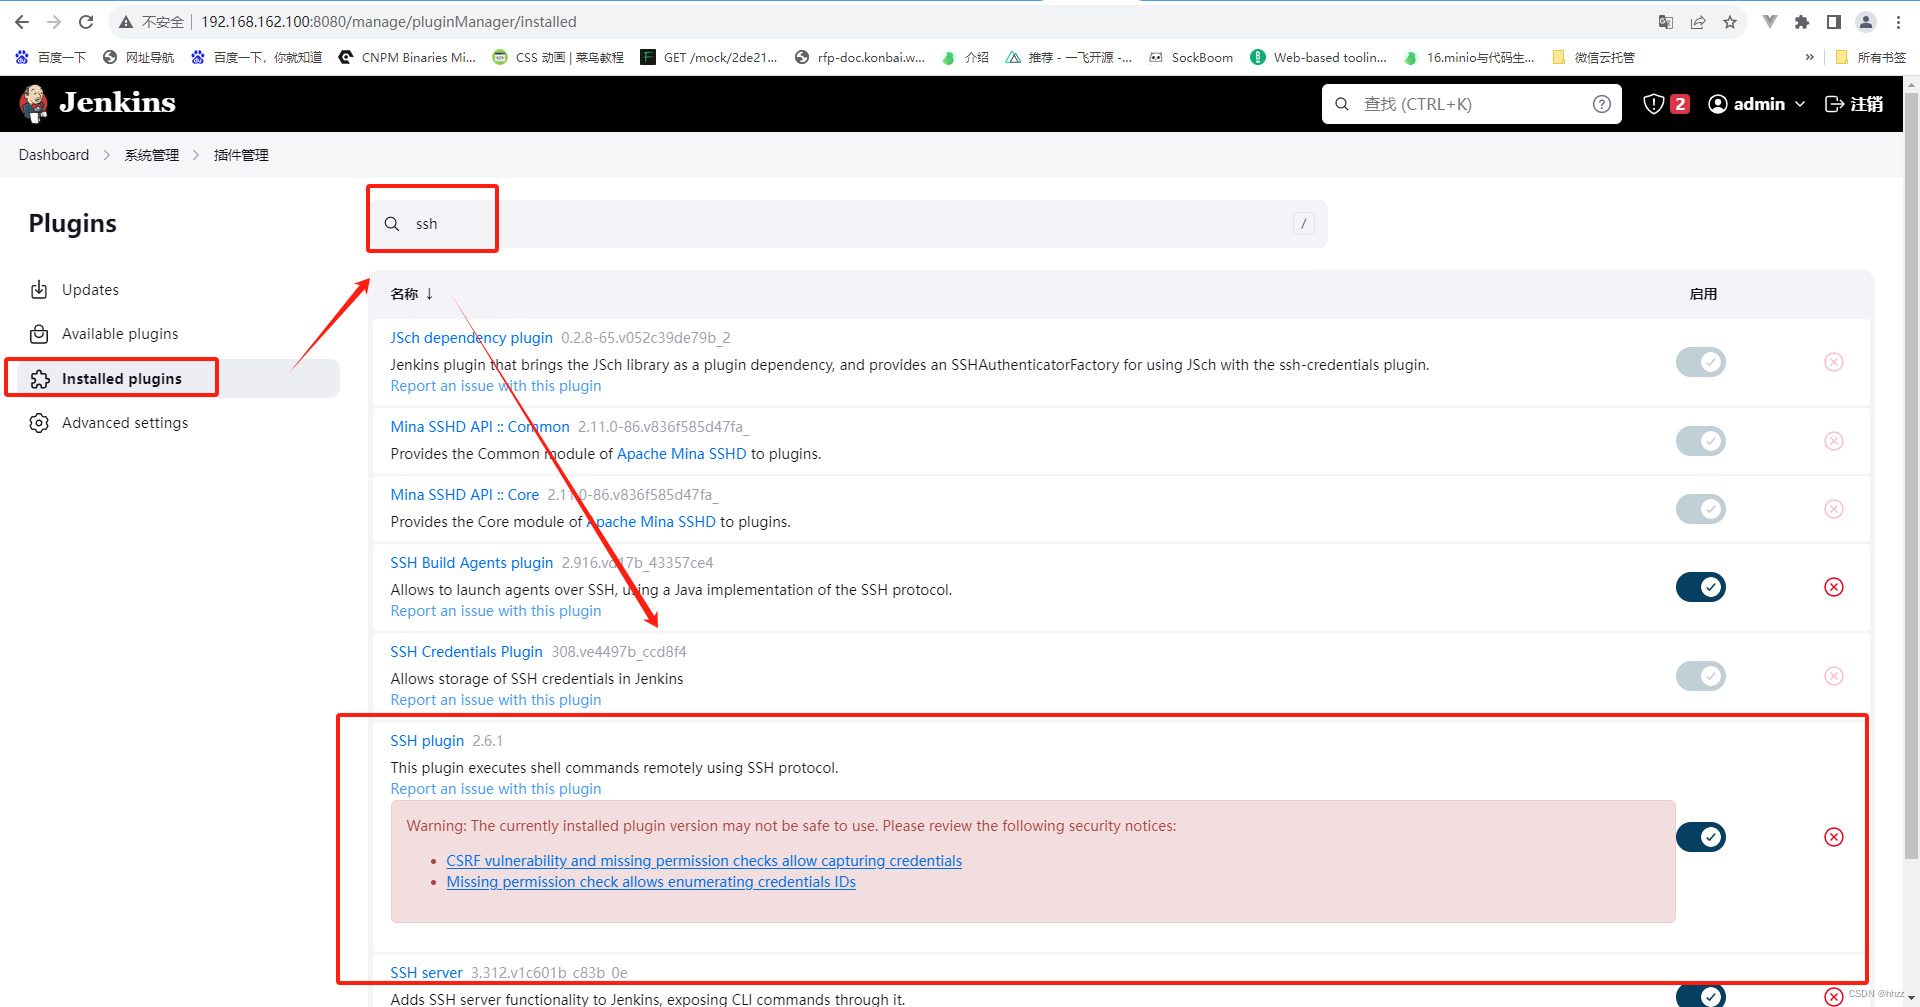
Task: Expand 系统管理 breadcrumb chevron
Action: pyautogui.click(x=196, y=155)
